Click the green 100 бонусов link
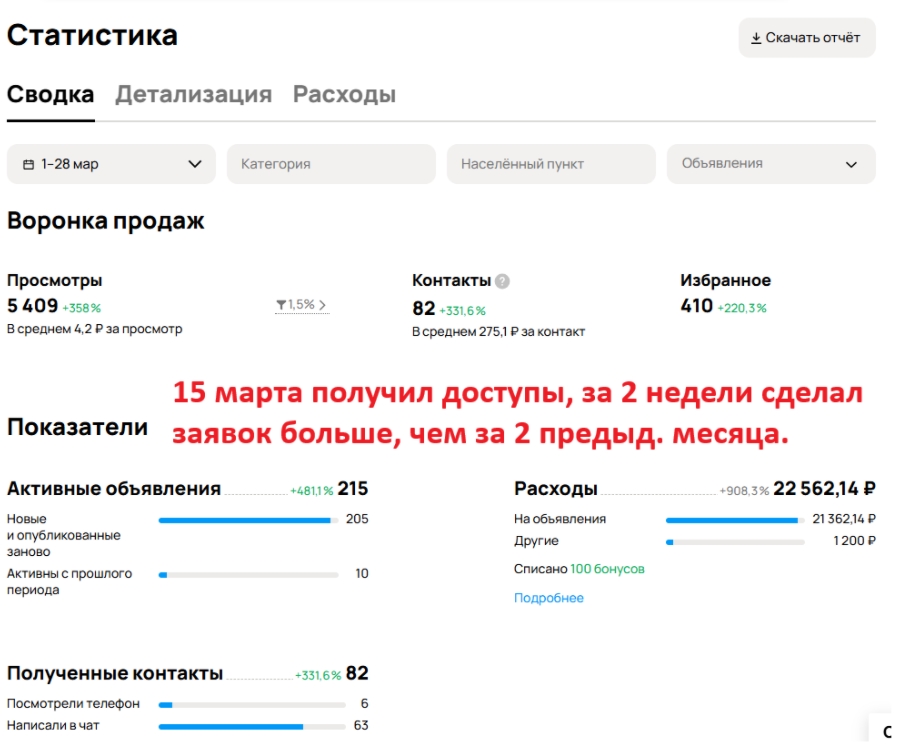 click(x=607, y=569)
